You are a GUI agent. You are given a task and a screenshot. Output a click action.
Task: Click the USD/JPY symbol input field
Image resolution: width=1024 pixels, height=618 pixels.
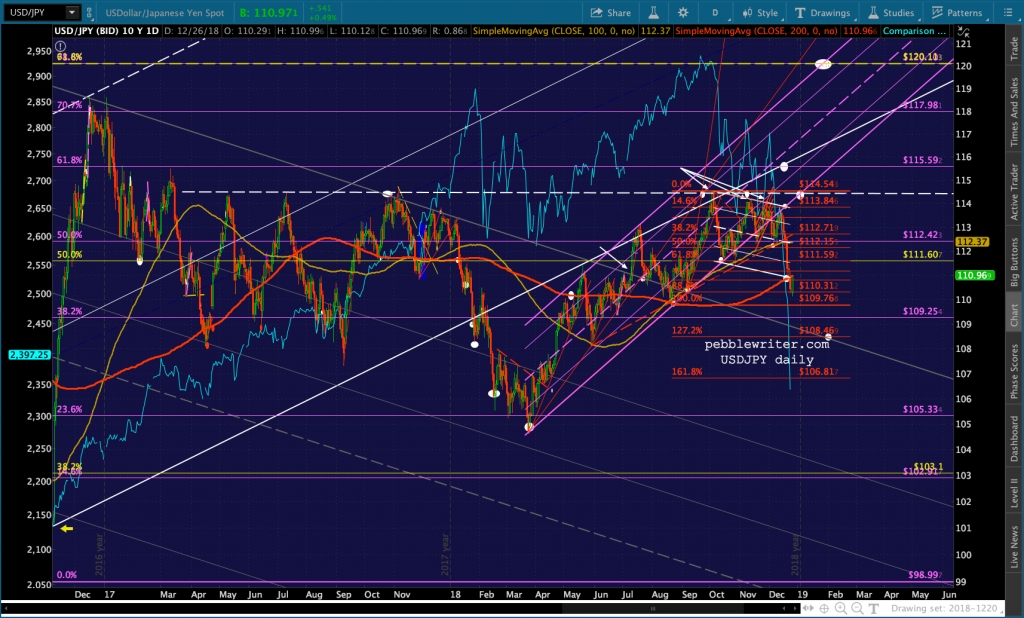(x=36, y=12)
